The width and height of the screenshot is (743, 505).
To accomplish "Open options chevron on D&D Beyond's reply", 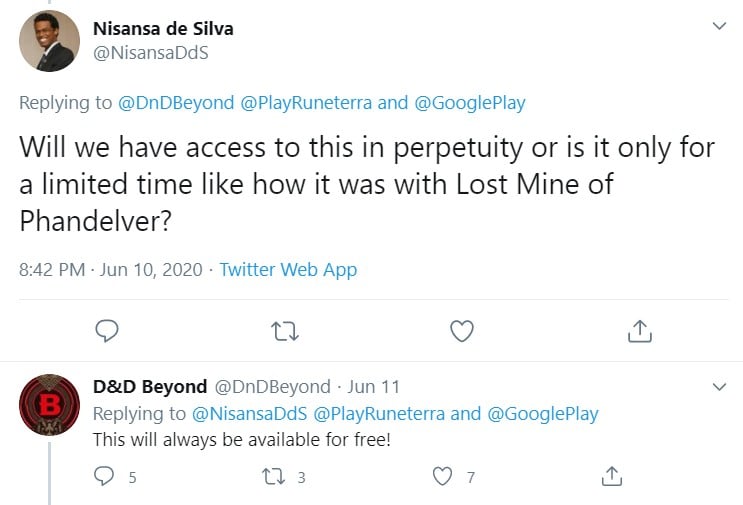I will tap(719, 387).
